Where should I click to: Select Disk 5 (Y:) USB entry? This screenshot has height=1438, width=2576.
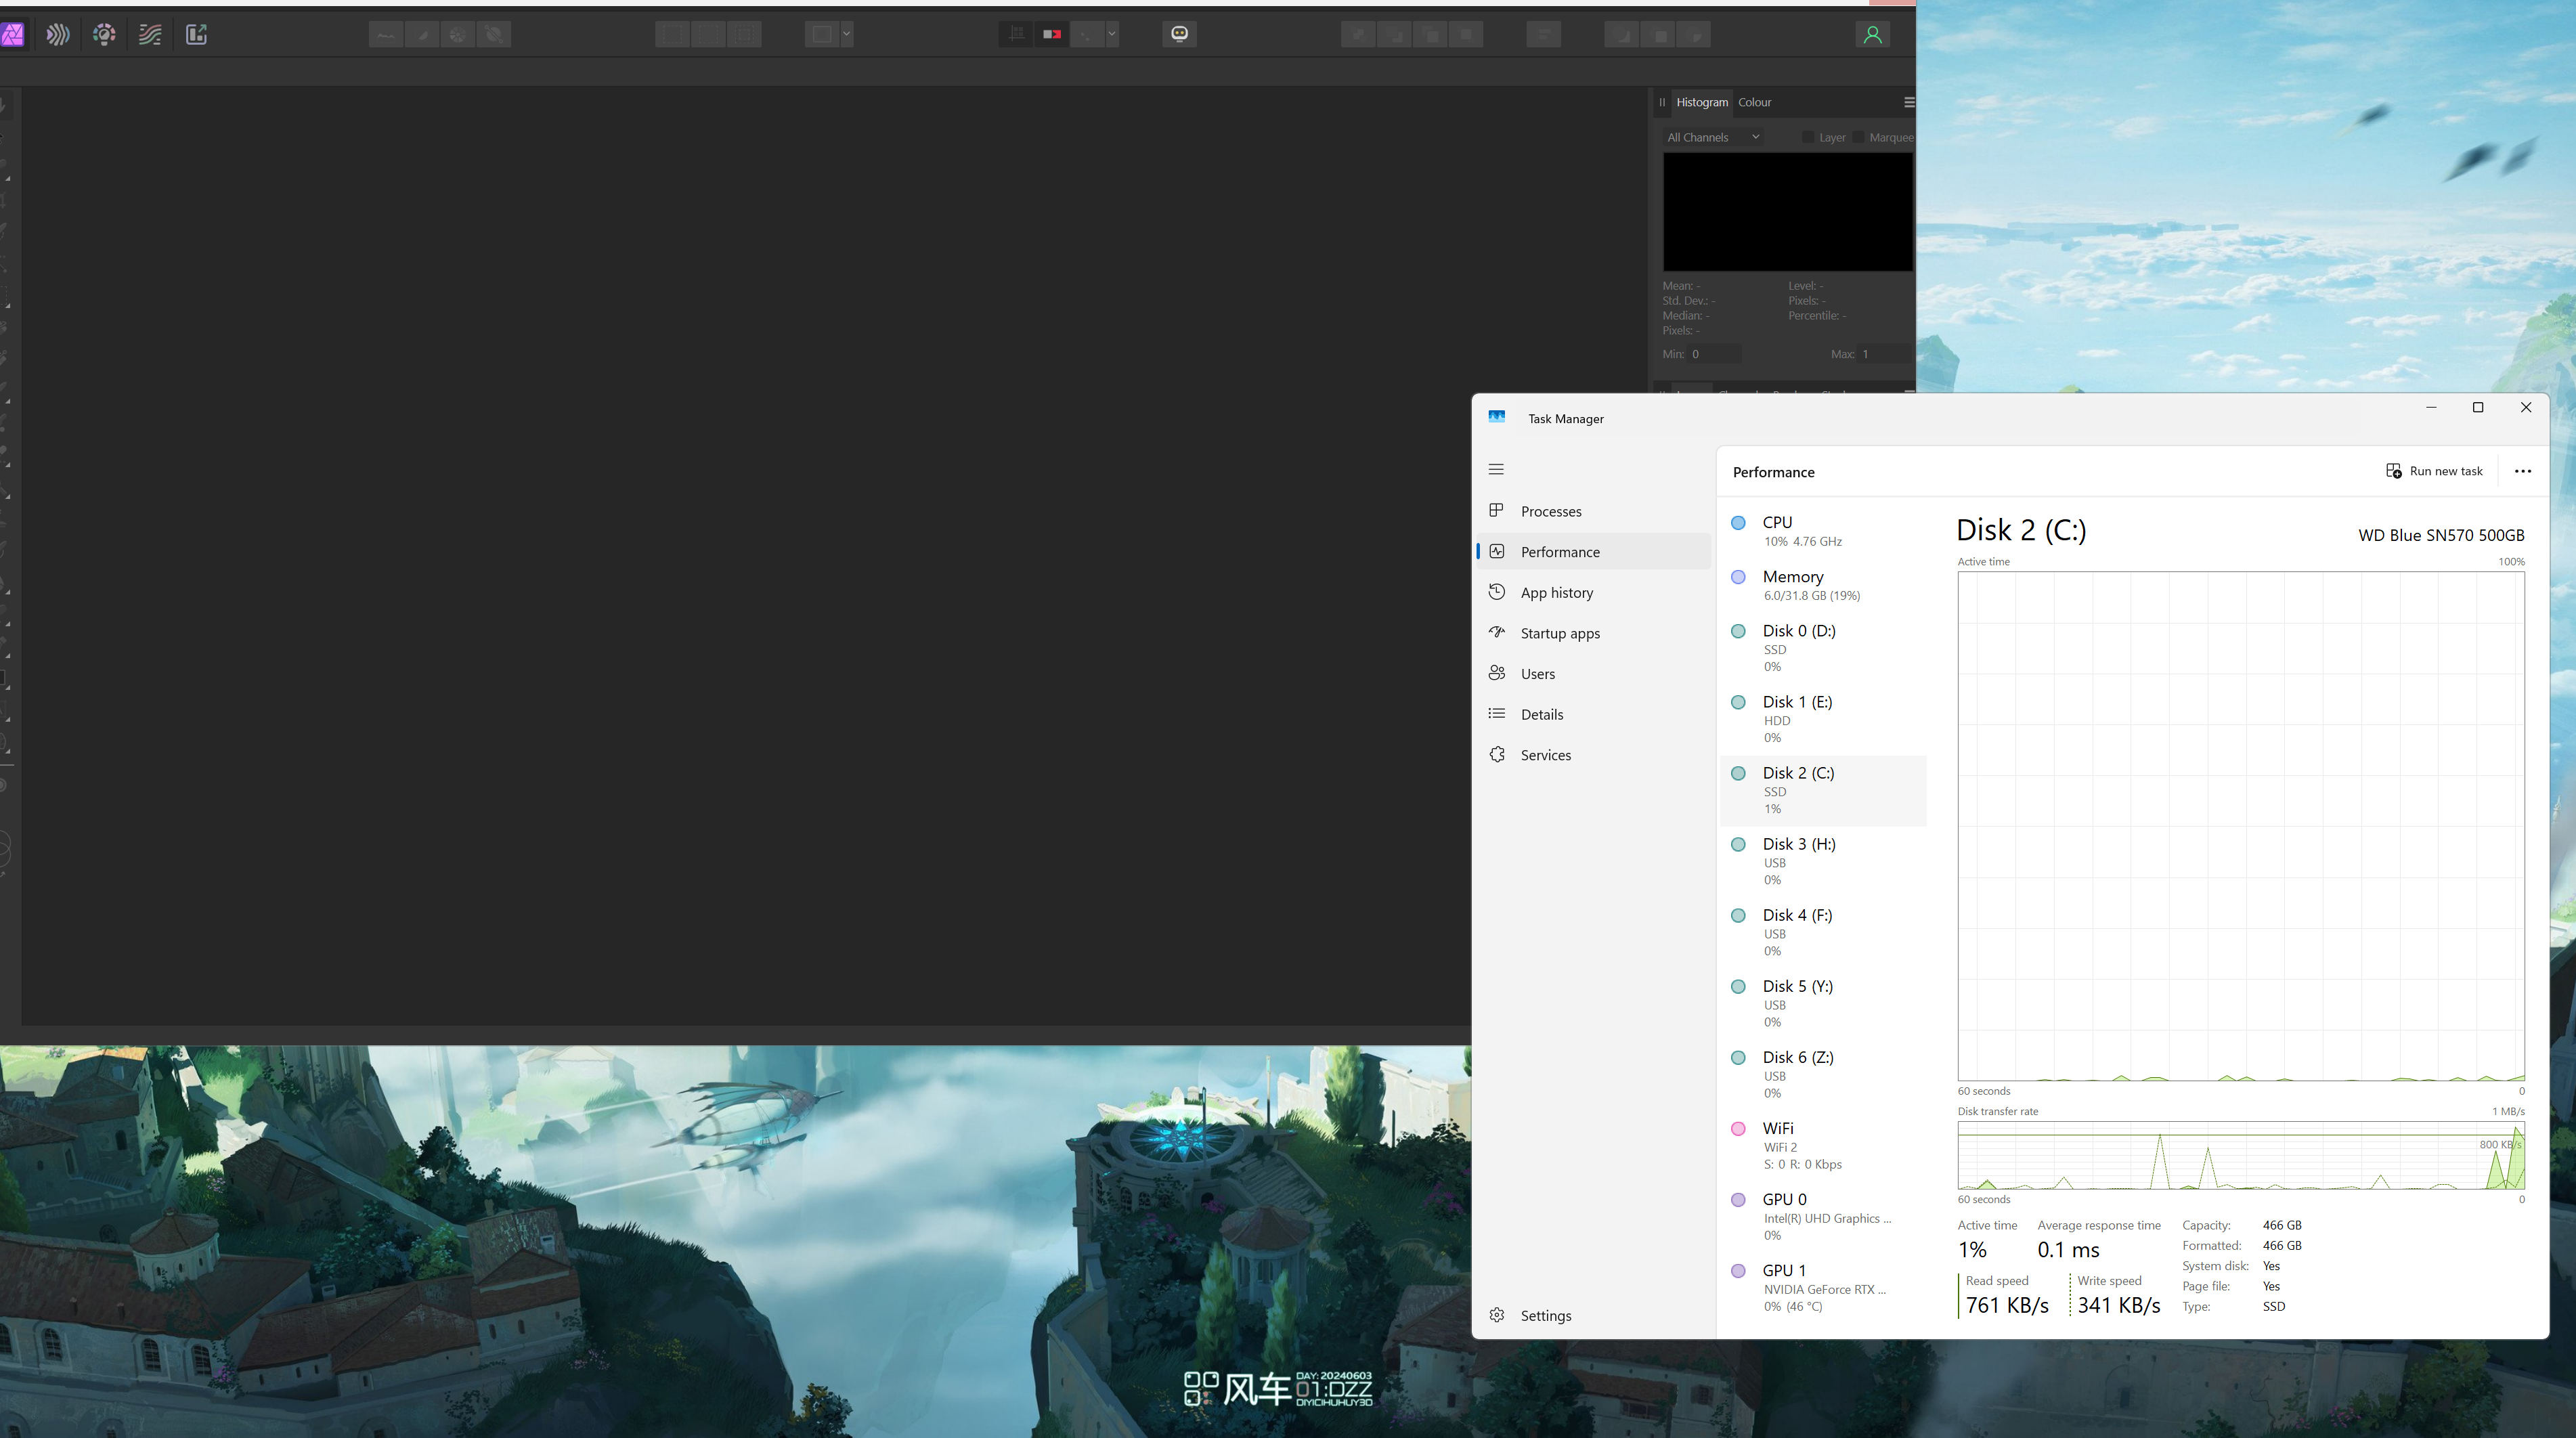(1824, 1003)
